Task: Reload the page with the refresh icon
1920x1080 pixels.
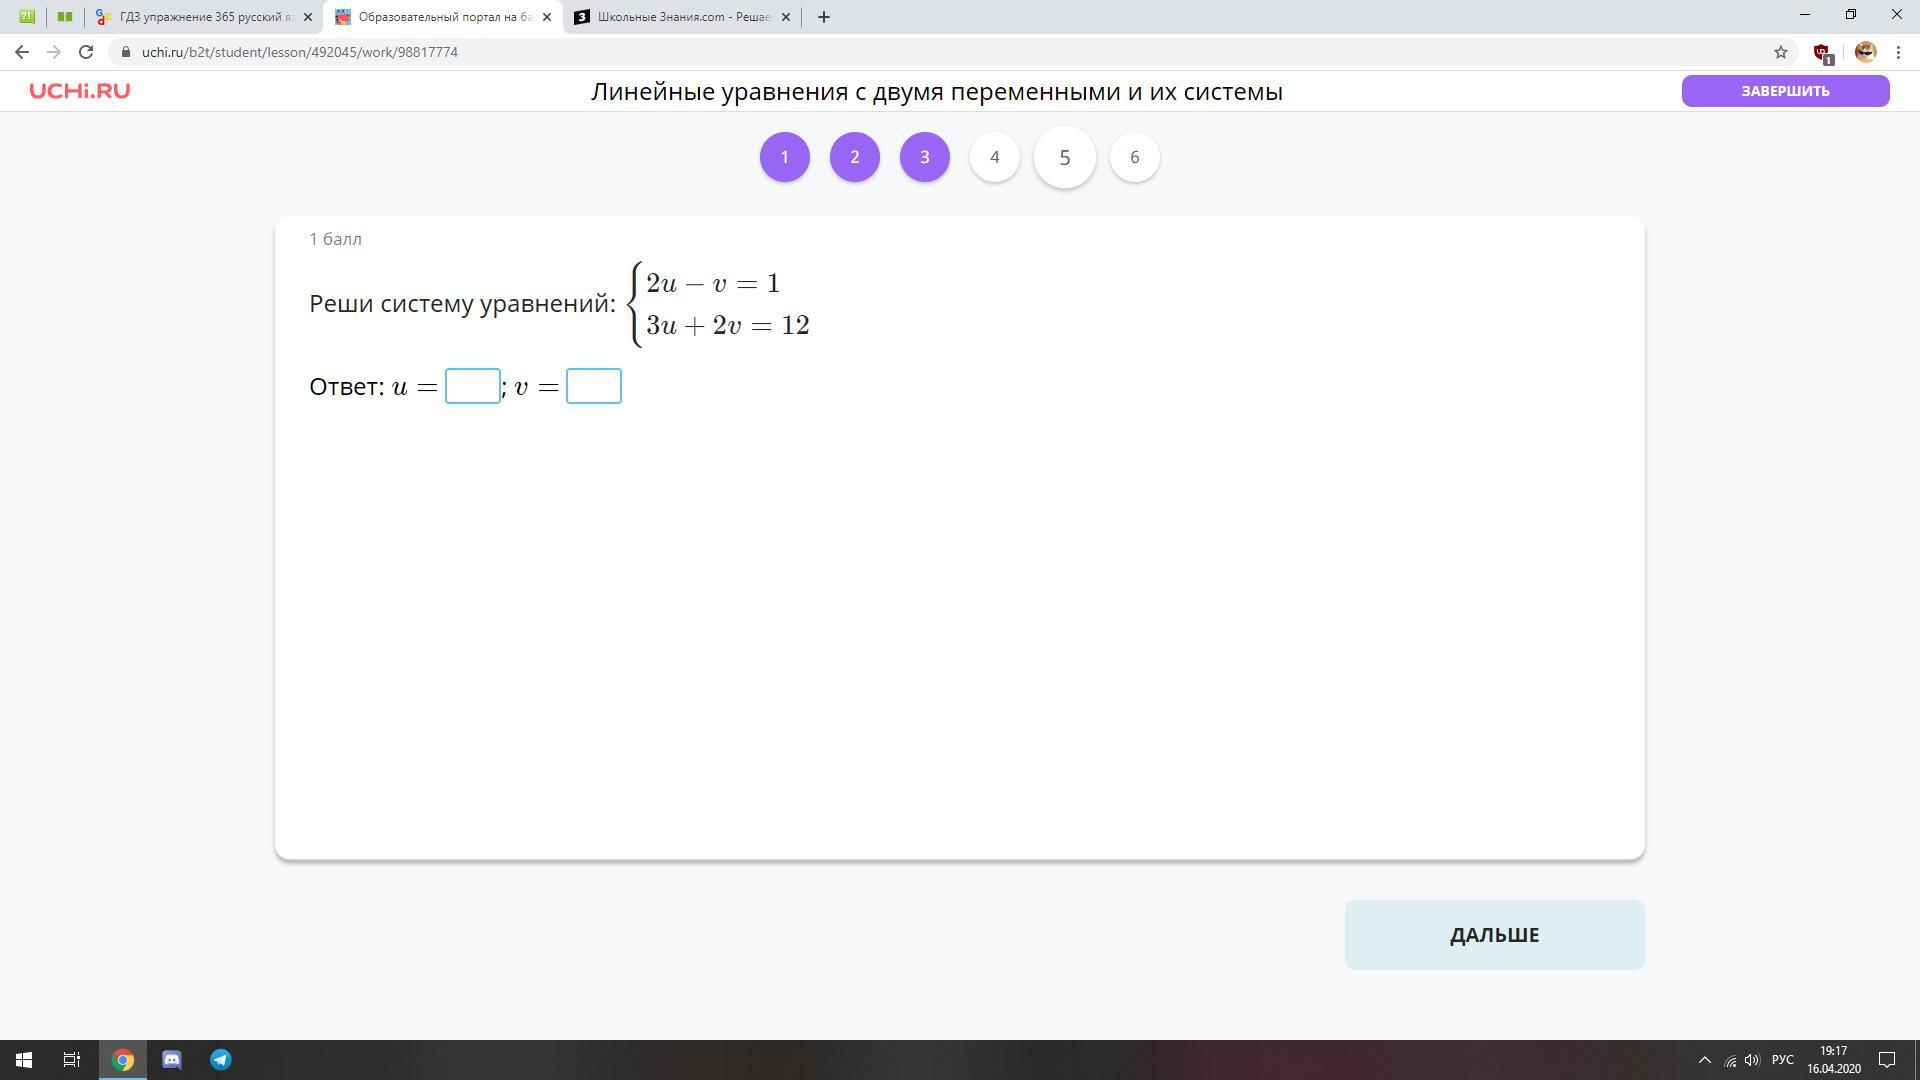Action: (86, 52)
